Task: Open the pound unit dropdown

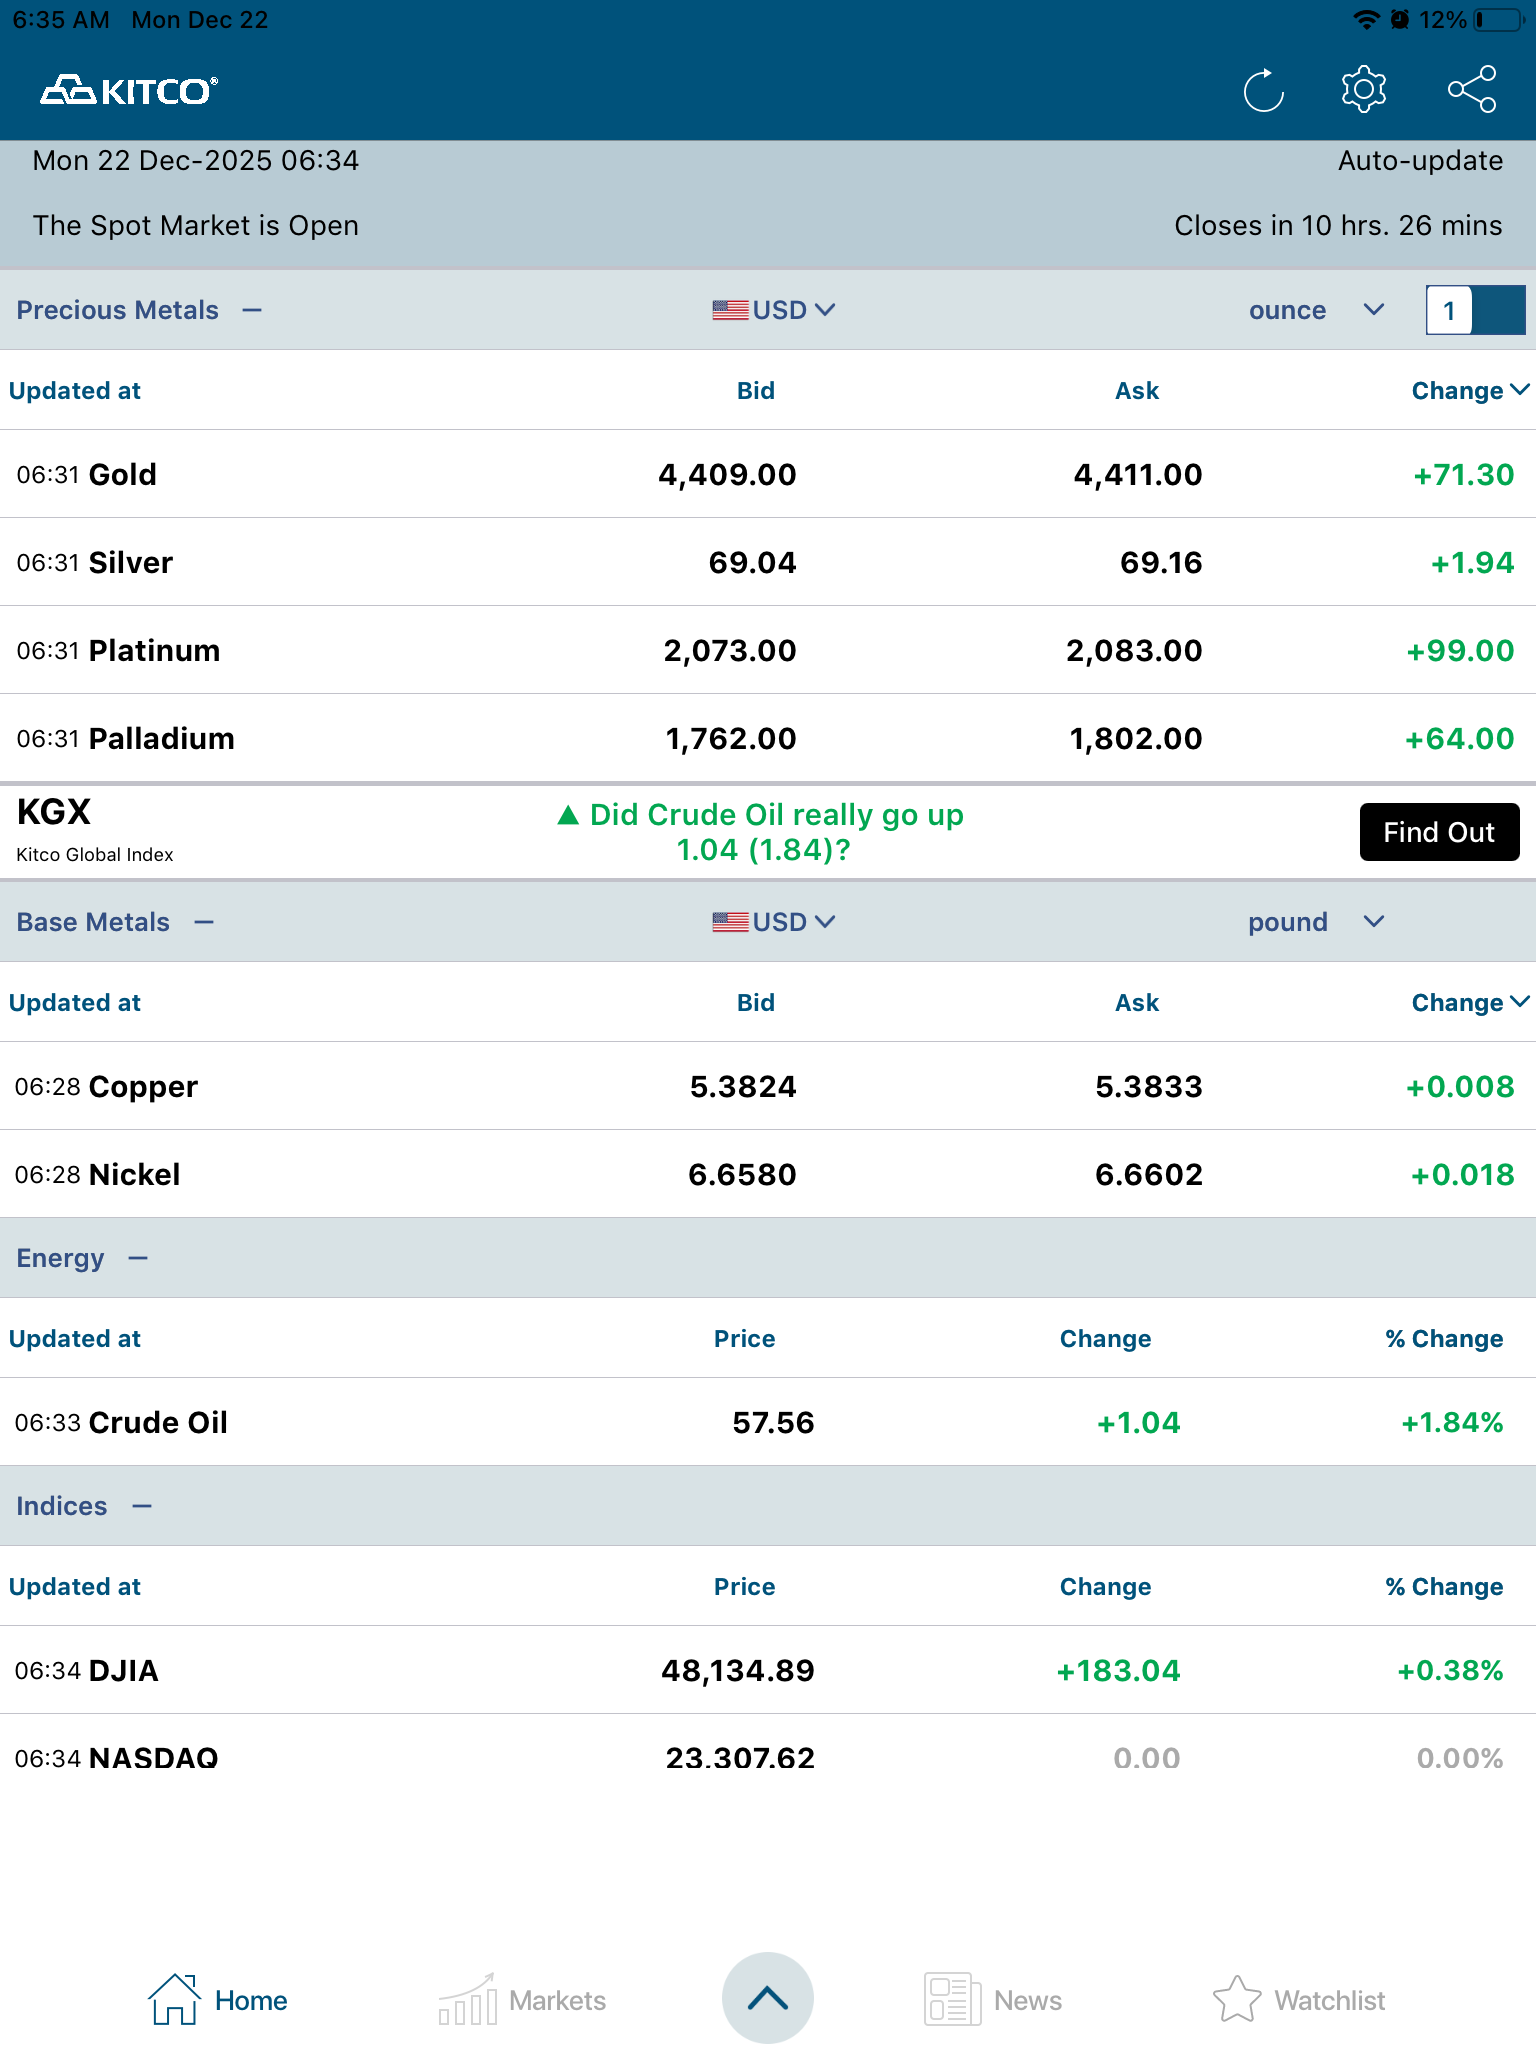Action: click(1316, 922)
